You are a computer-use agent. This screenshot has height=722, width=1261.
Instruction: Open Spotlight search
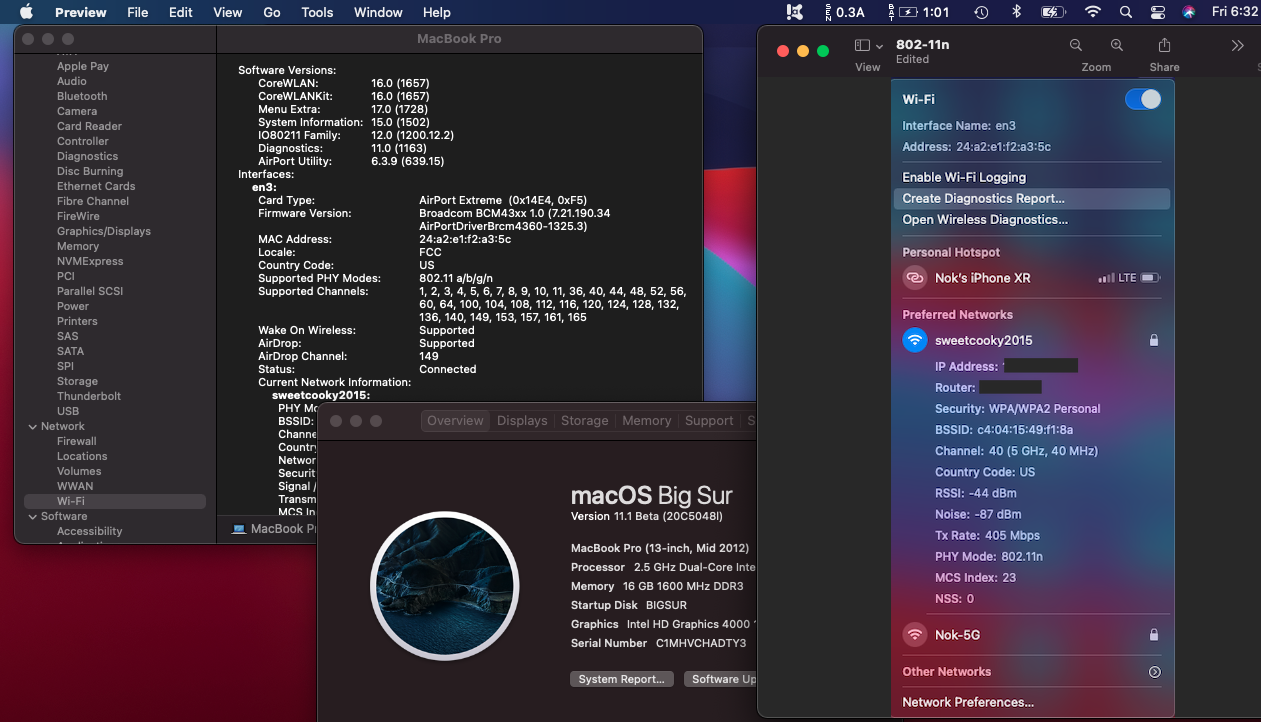1126,12
